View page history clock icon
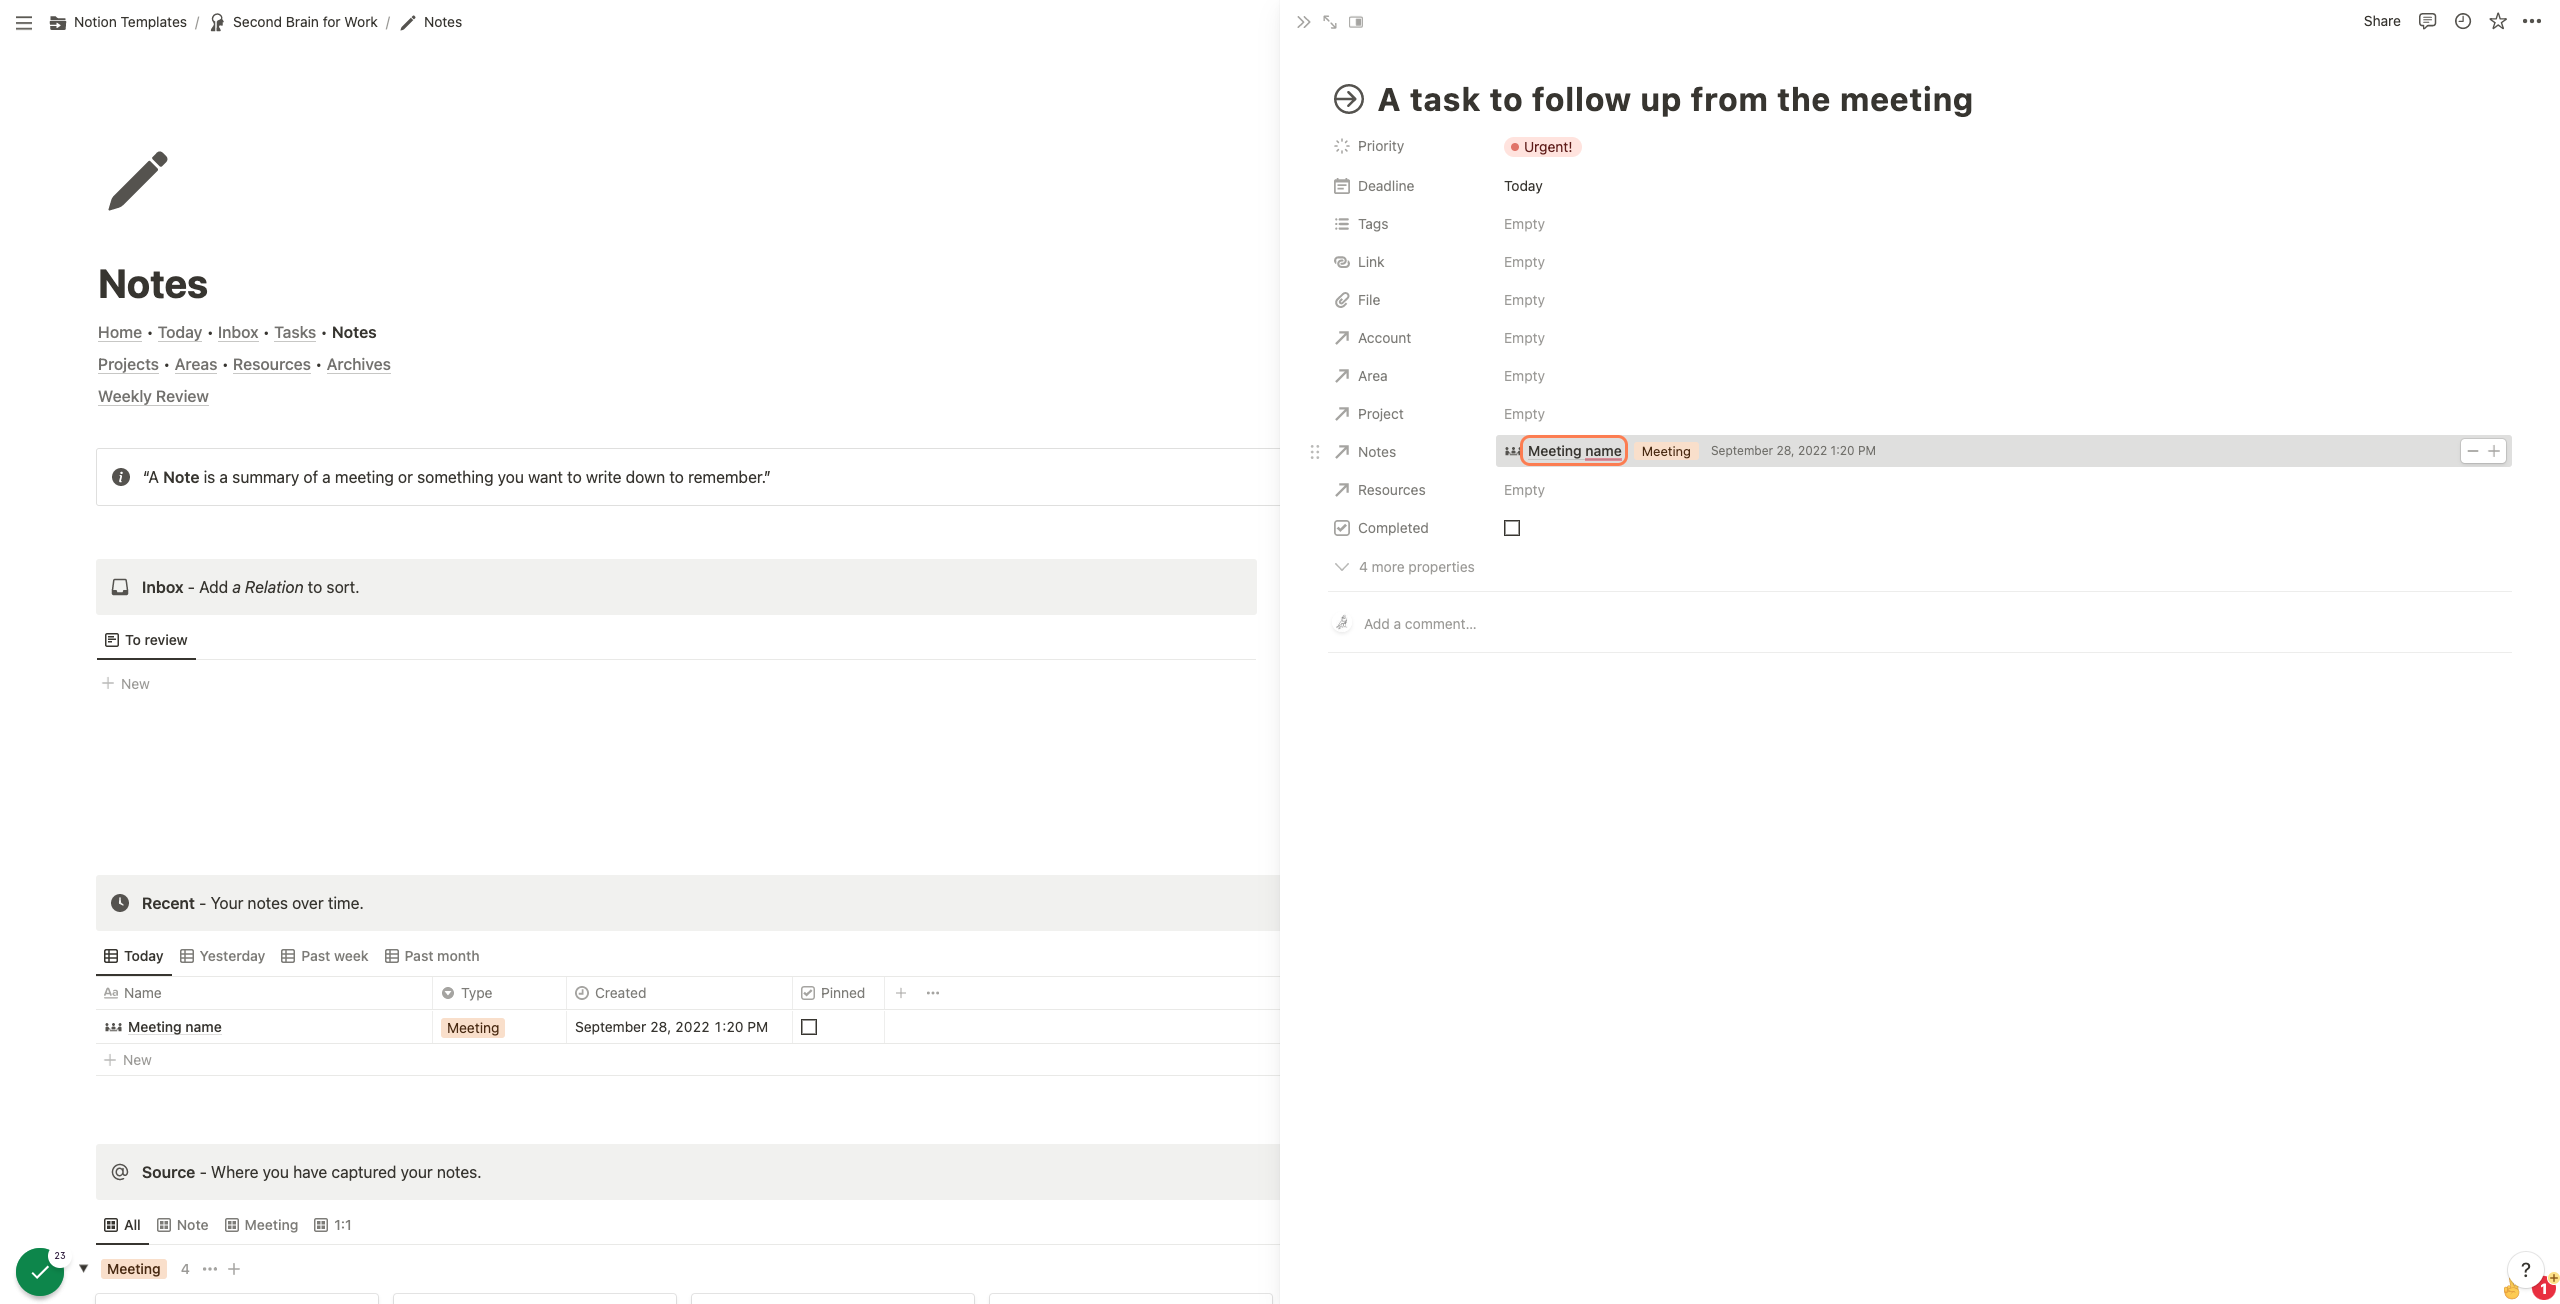The width and height of the screenshot is (2560, 1304). click(x=2463, y=21)
